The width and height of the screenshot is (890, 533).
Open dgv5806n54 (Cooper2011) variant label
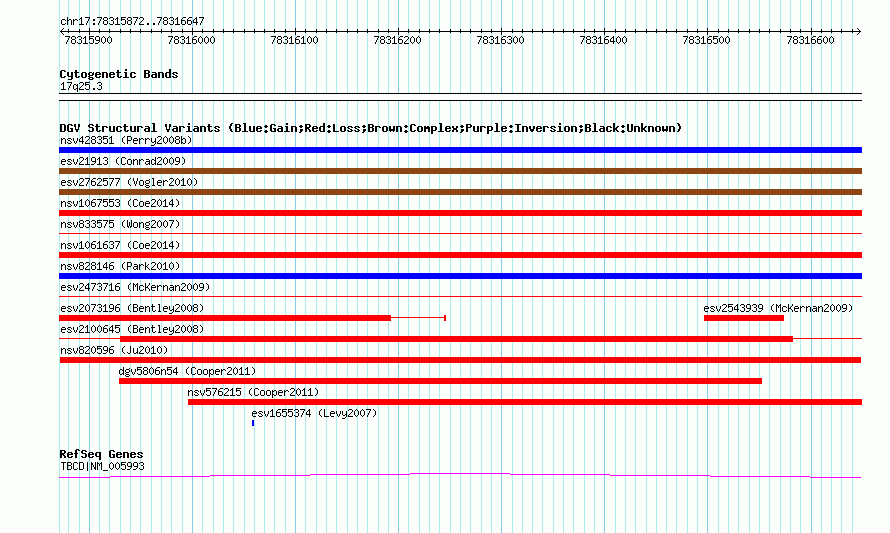(187, 371)
